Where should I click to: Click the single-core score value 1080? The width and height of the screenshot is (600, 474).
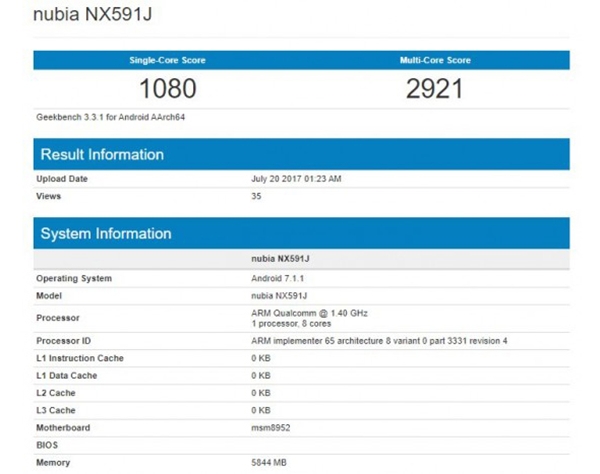tap(167, 88)
